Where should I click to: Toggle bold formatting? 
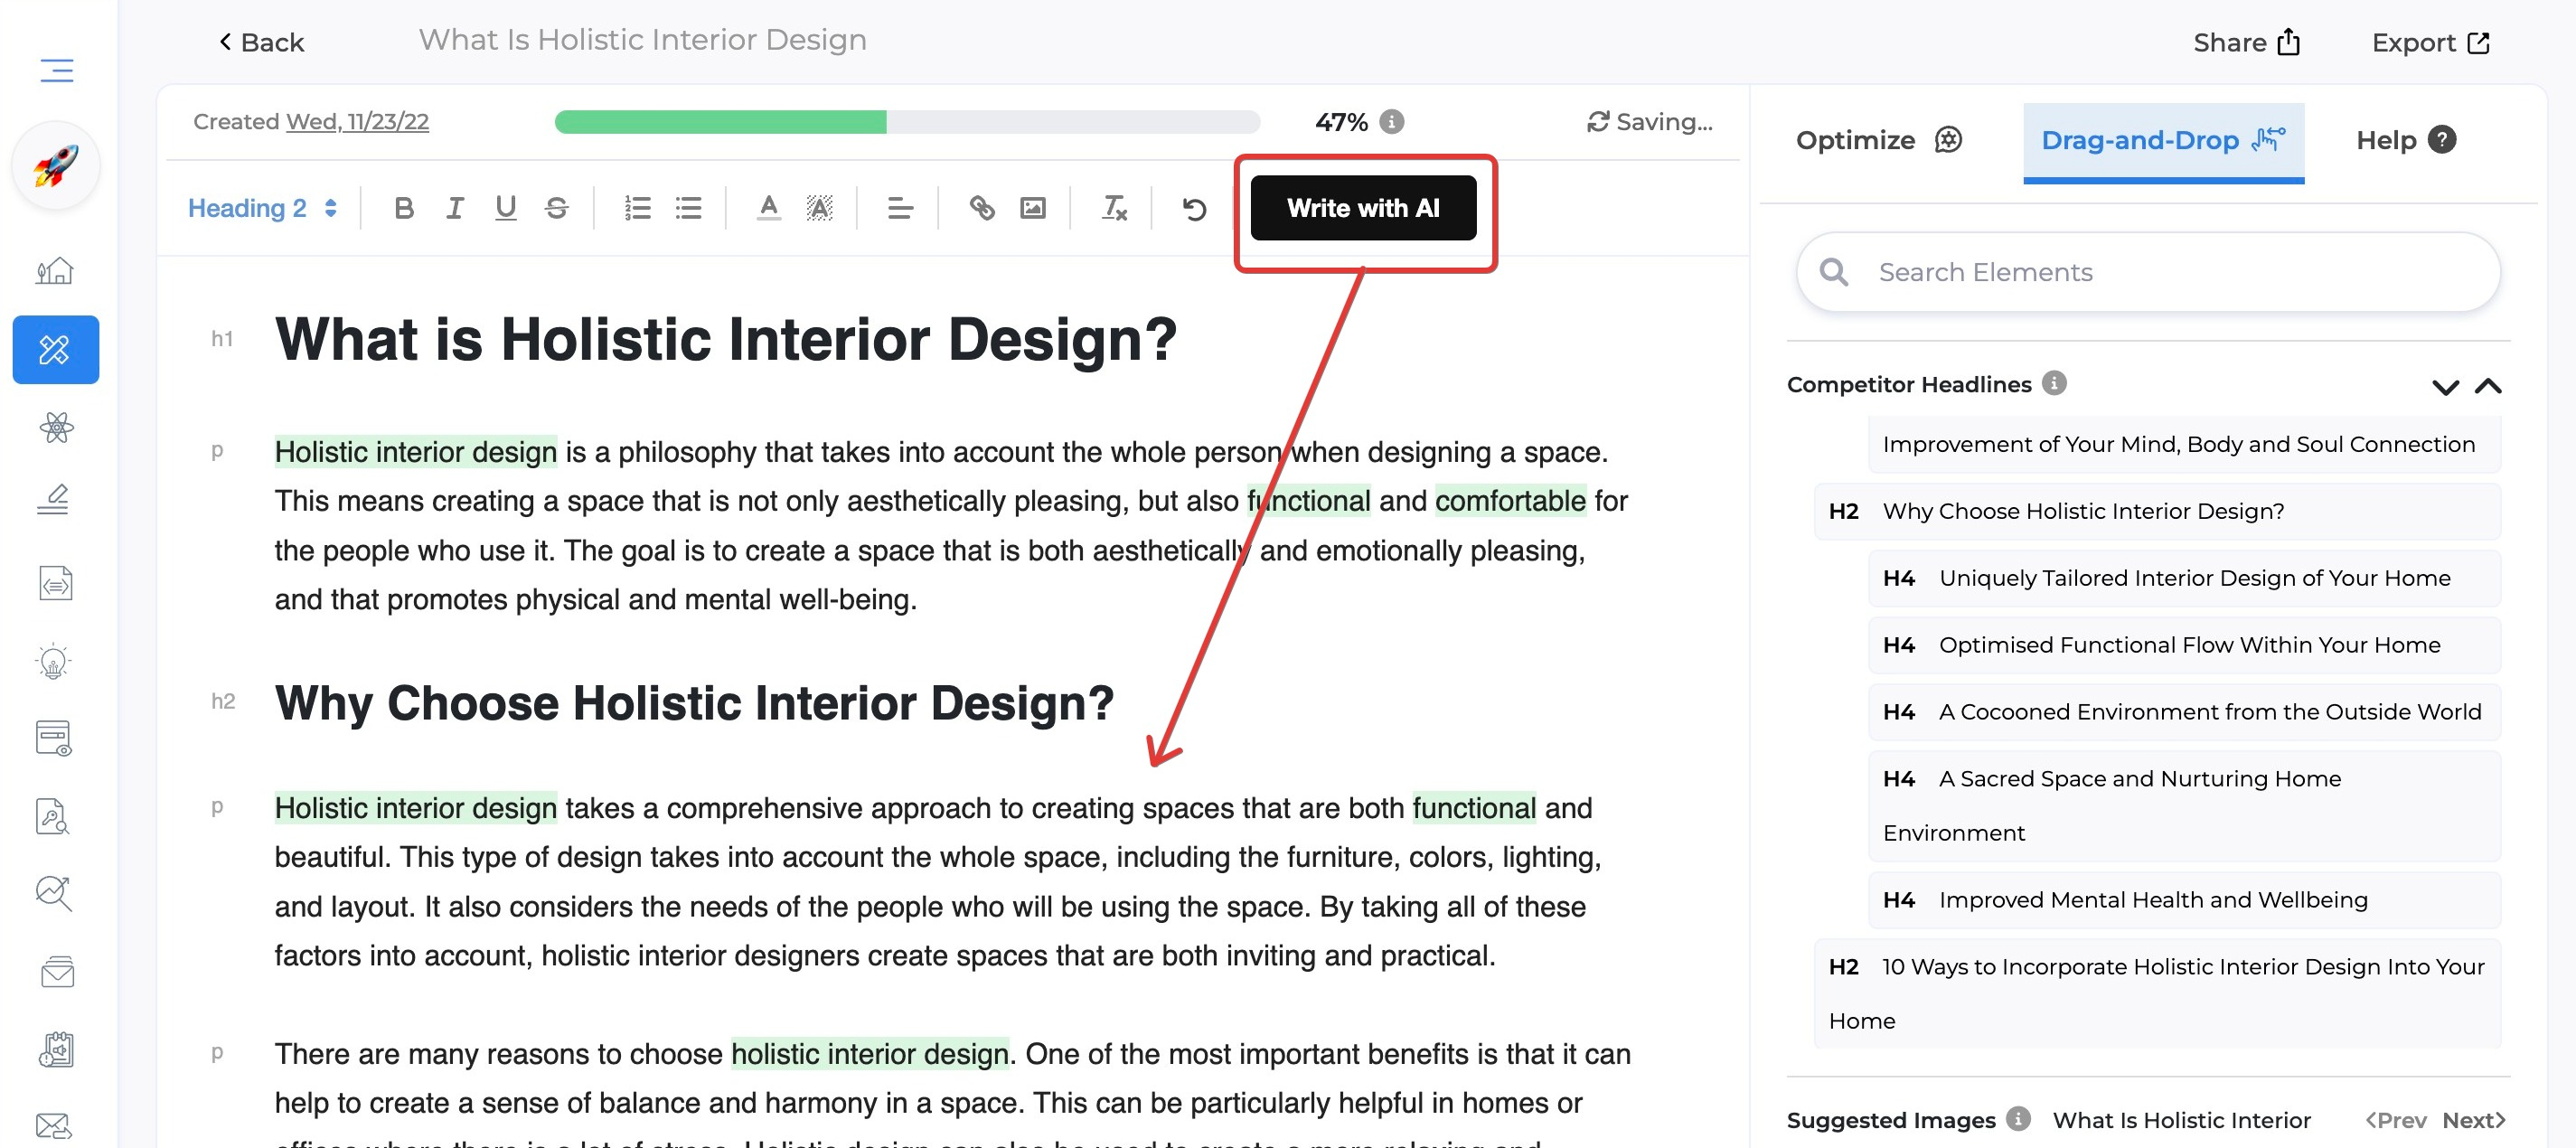pos(404,208)
